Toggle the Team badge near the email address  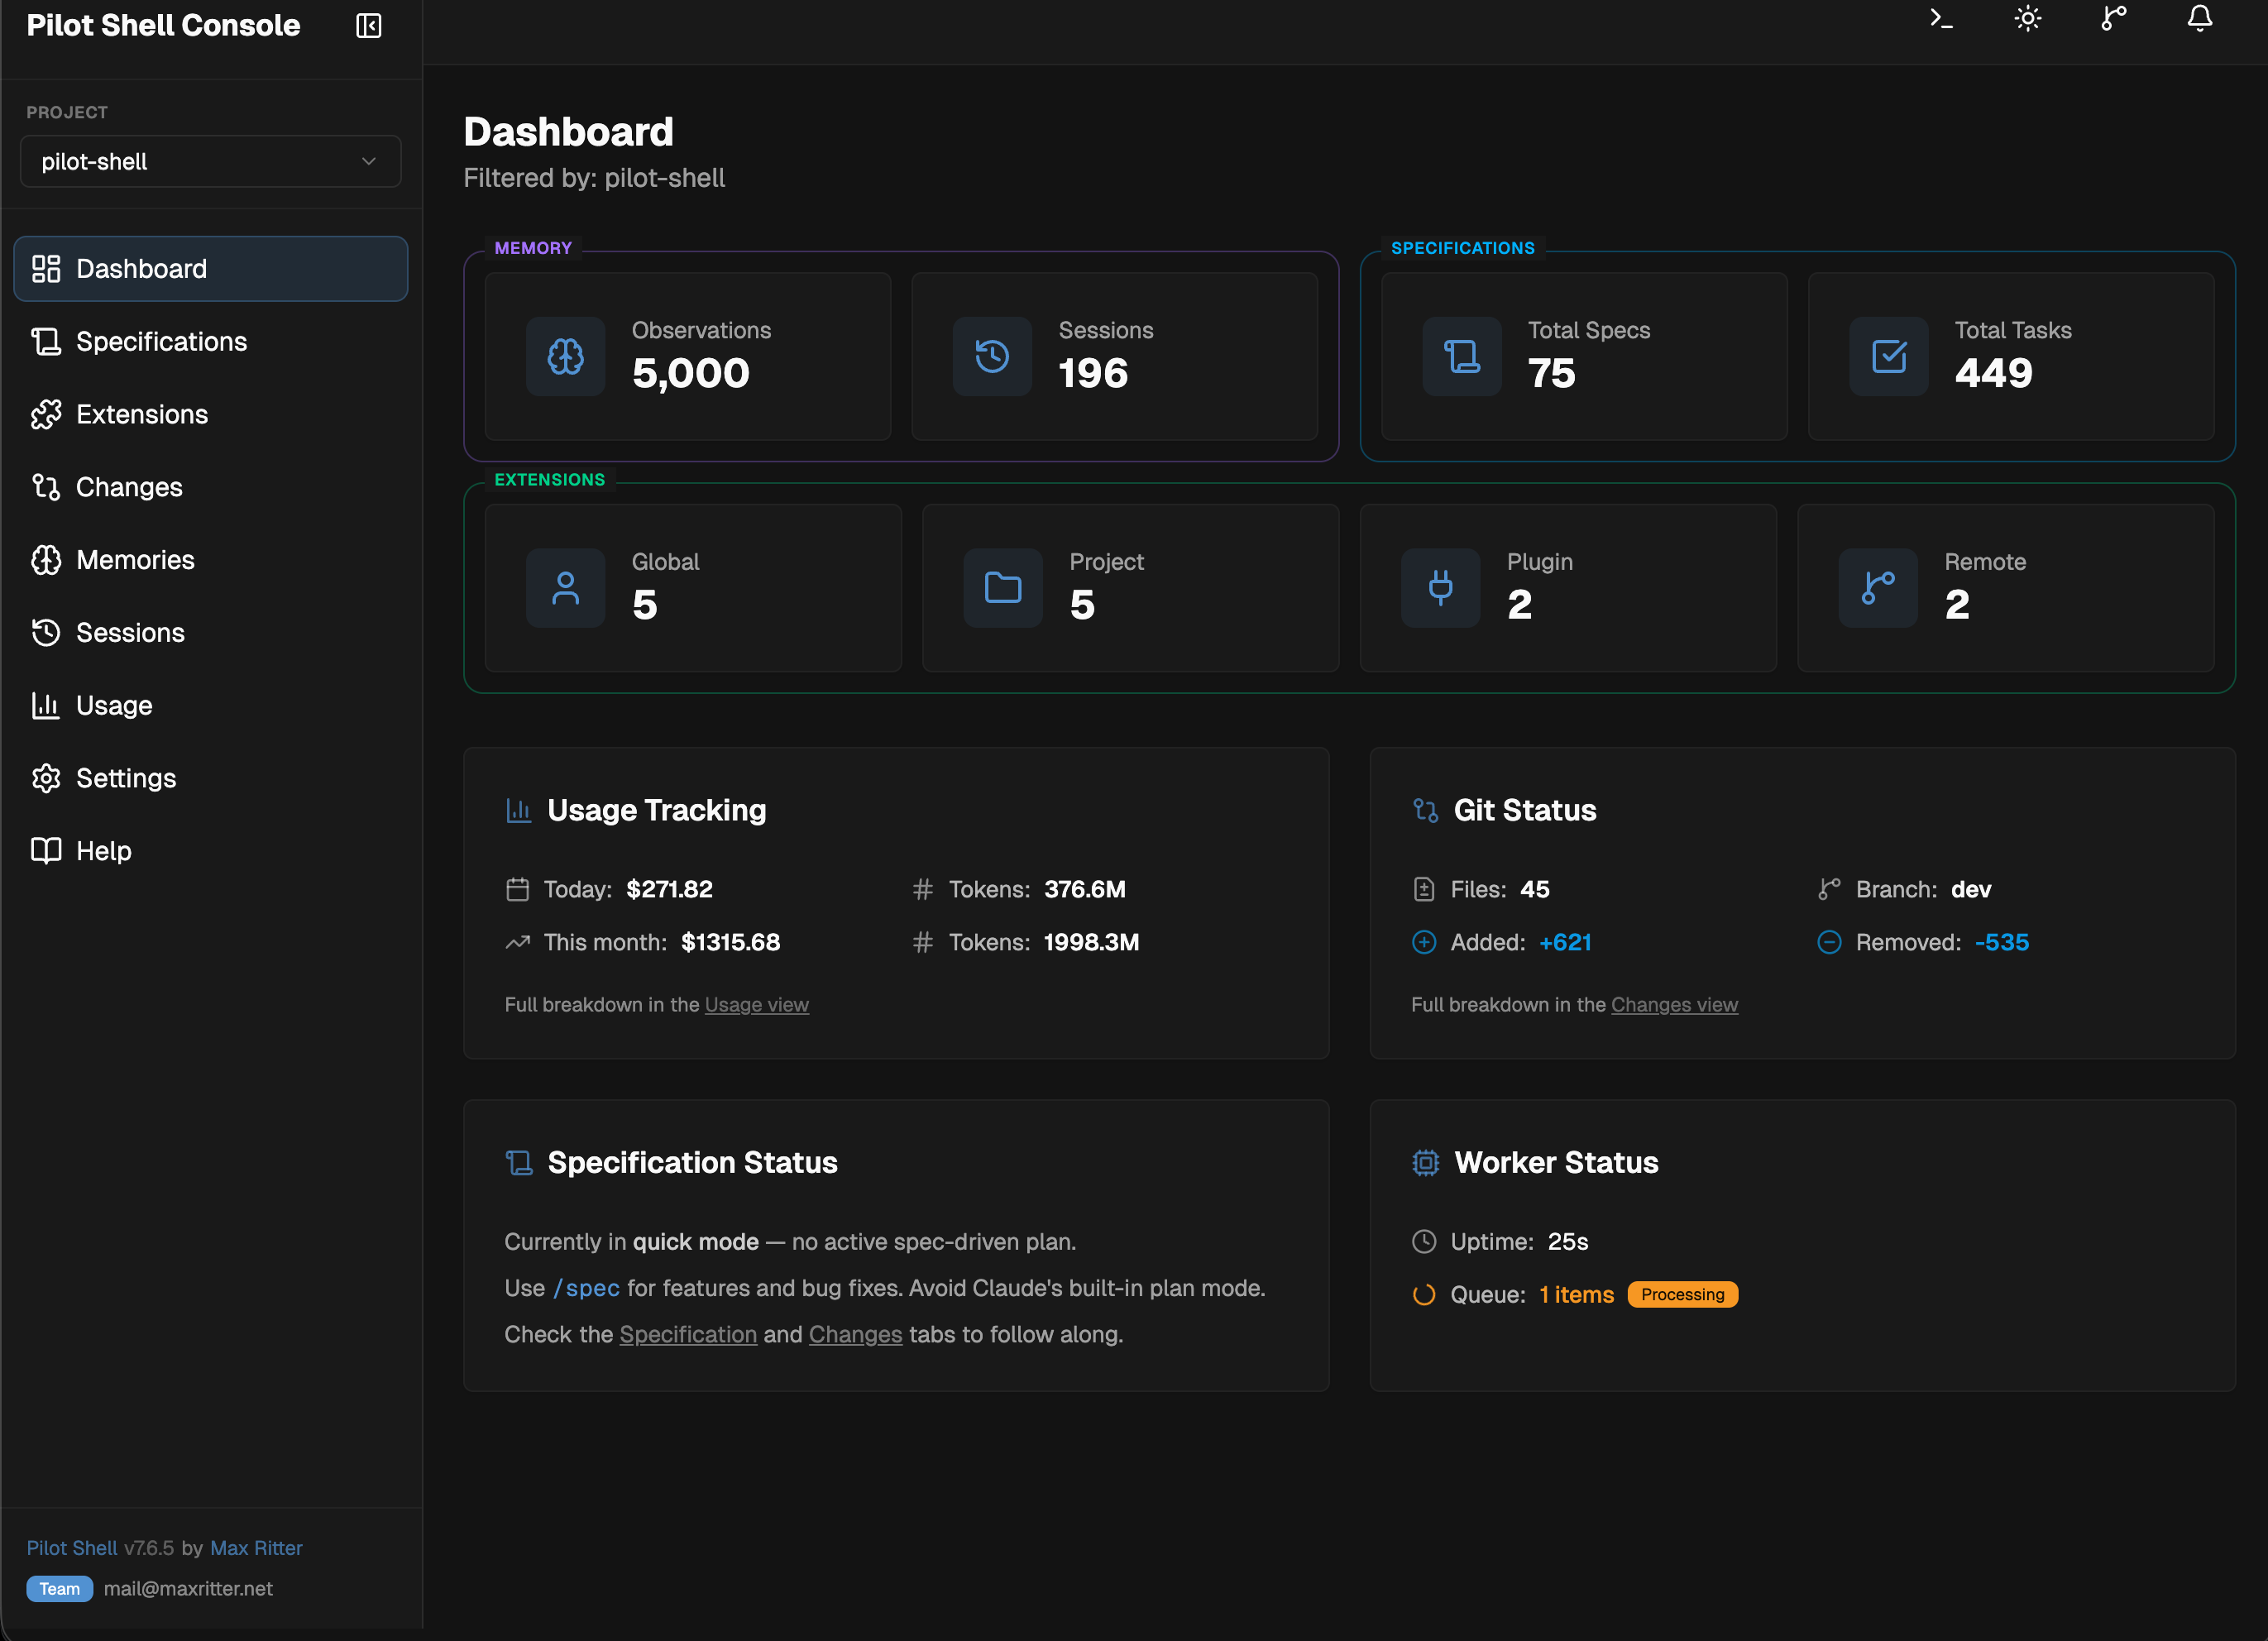[59, 1588]
